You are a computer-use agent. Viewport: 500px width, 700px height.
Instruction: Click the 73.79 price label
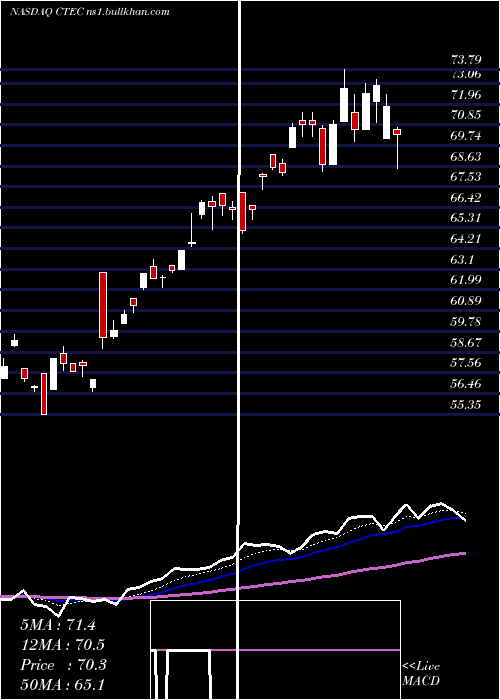[x=467, y=59]
